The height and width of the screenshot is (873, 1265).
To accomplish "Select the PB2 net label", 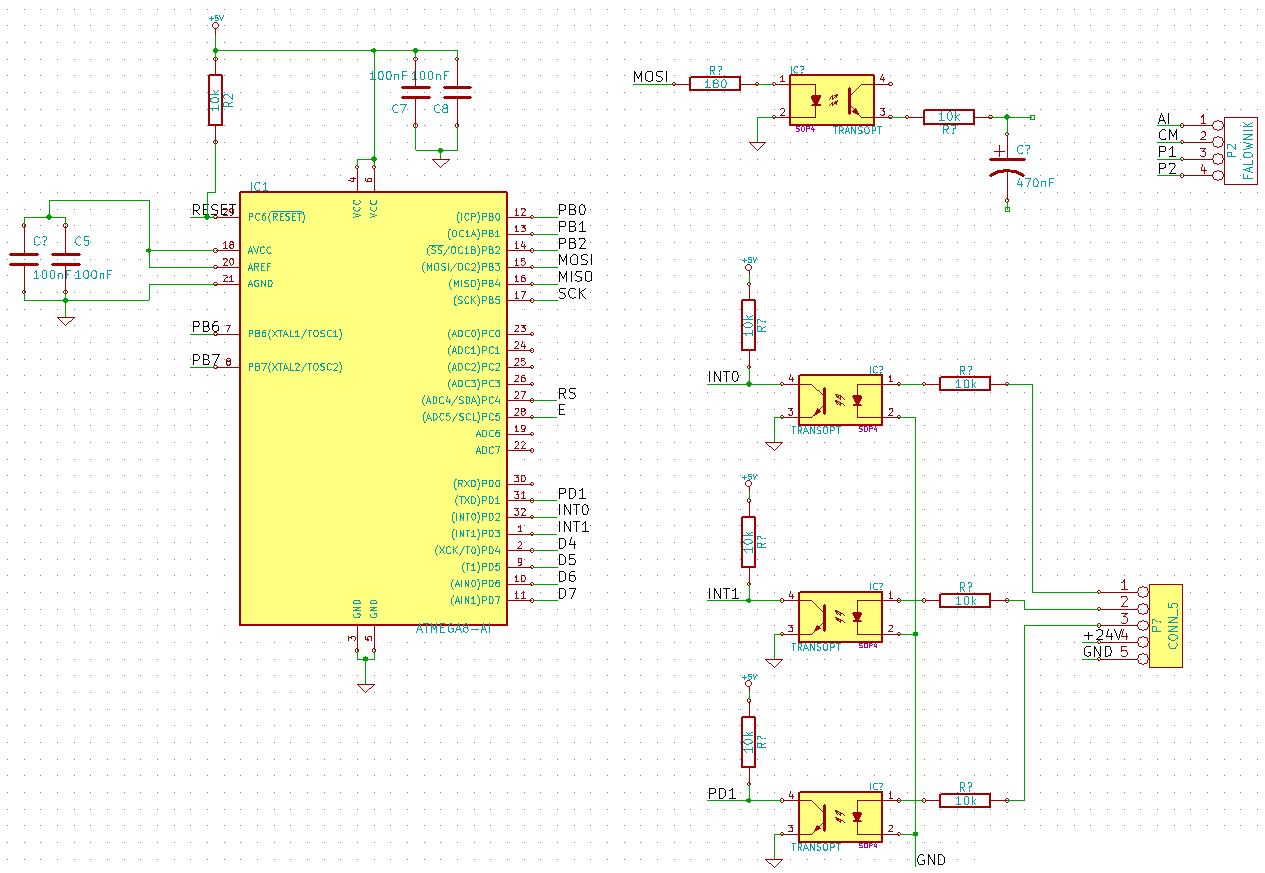I will [x=572, y=244].
